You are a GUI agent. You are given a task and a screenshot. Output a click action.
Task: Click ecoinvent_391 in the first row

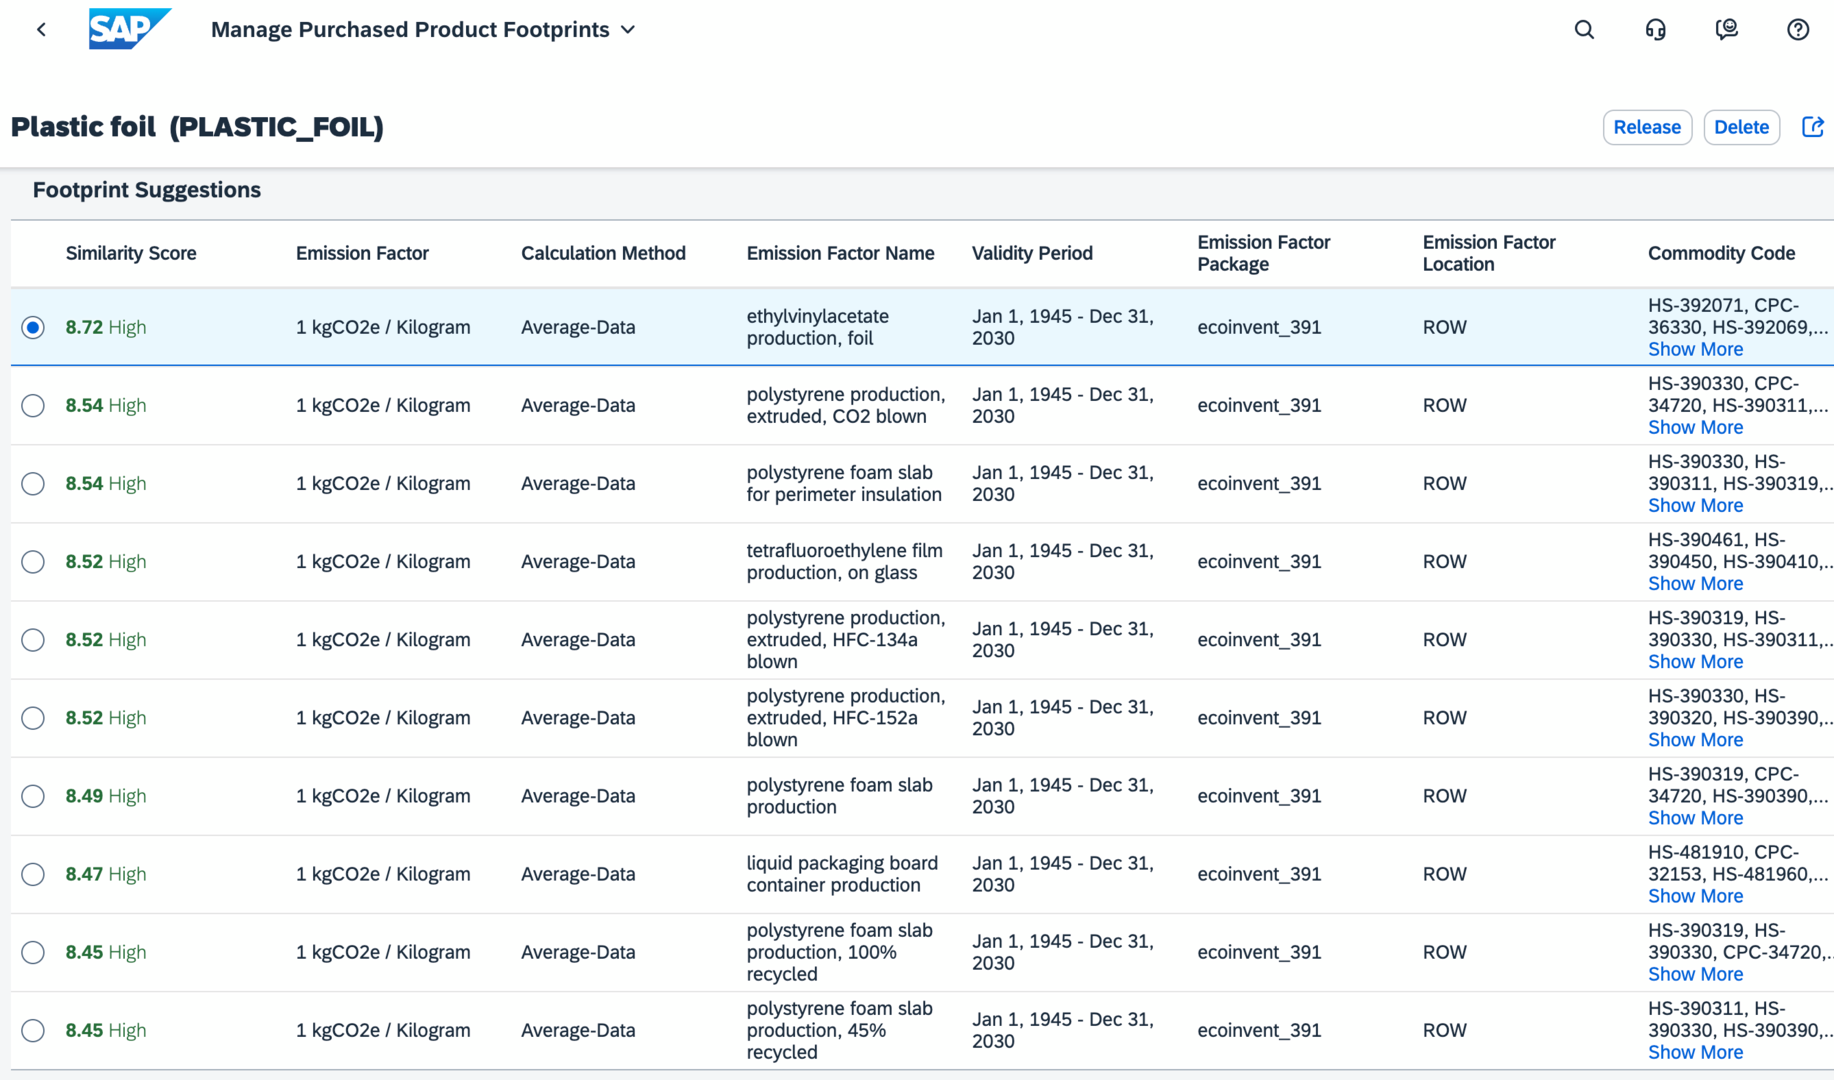point(1259,327)
